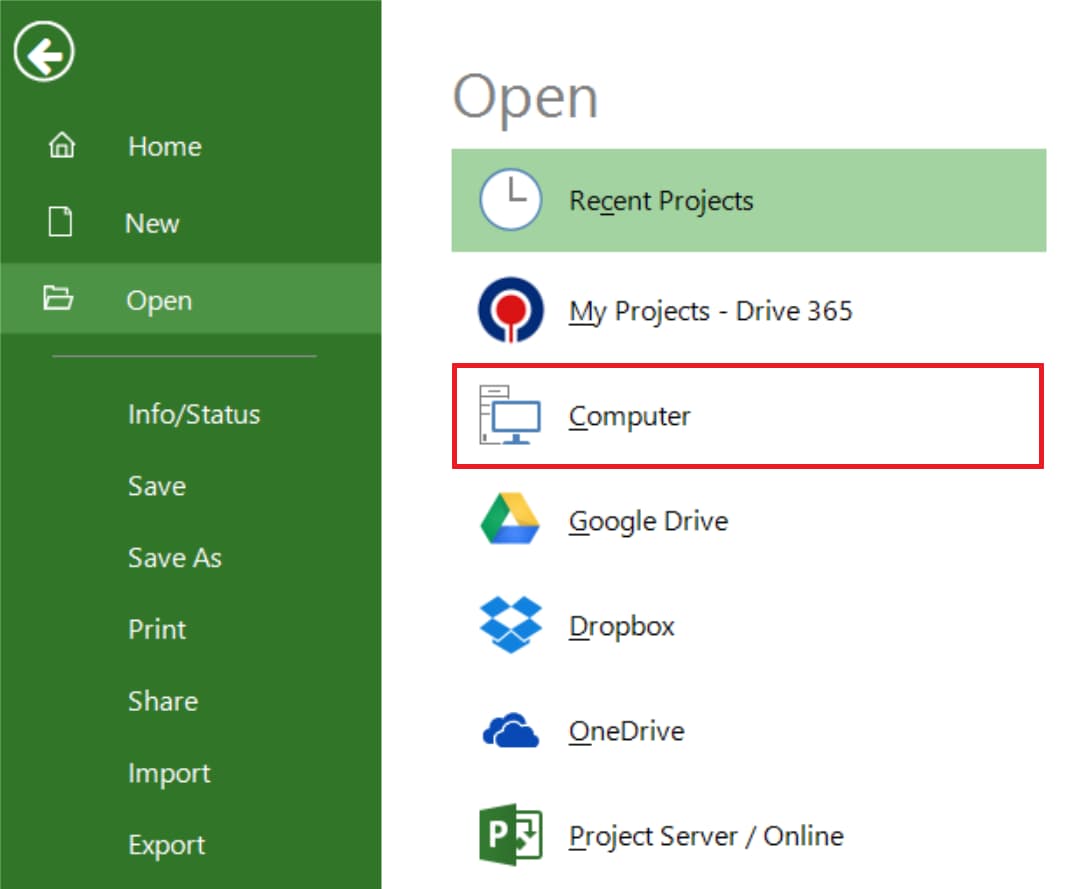1068x889 pixels.
Task: Select the Open tab in sidebar
Action: point(159,300)
